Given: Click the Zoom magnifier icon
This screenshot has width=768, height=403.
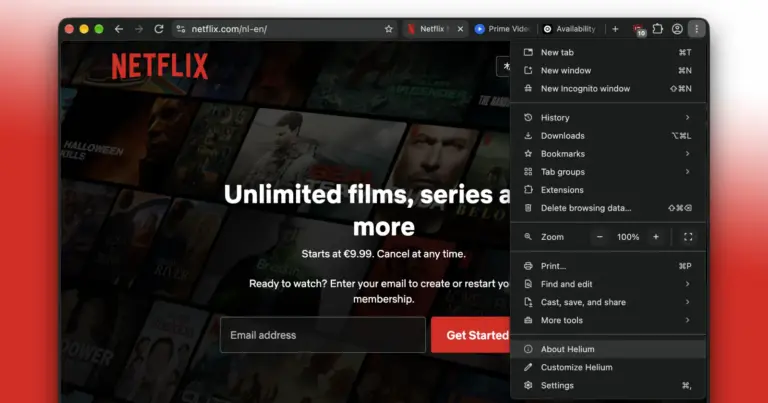Looking at the screenshot, I should point(528,237).
